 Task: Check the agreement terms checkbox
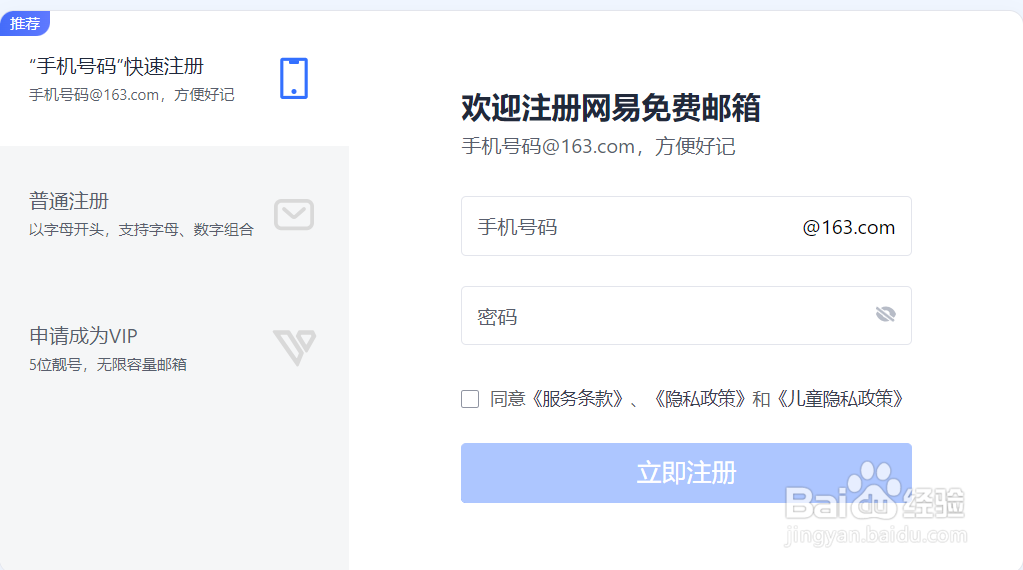(470, 398)
